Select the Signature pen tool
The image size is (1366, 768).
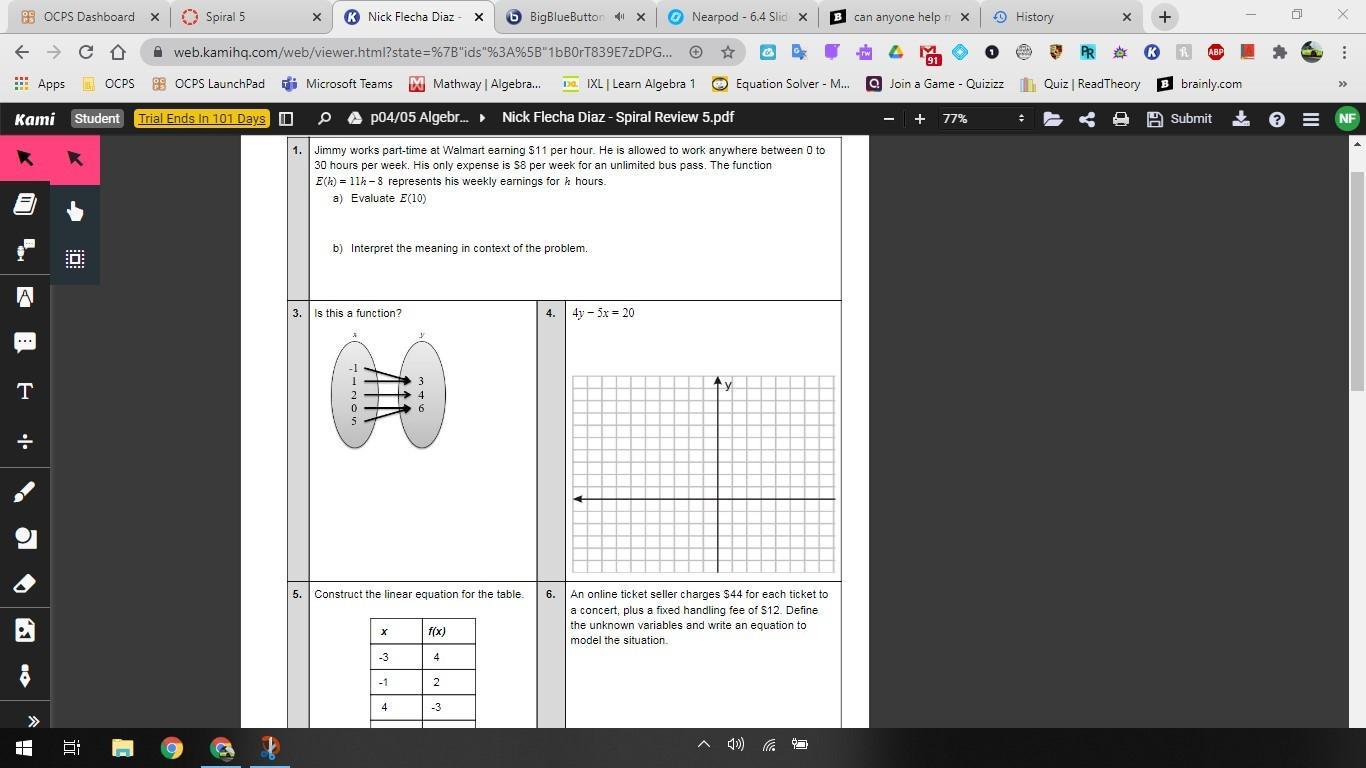click(x=25, y=676)
